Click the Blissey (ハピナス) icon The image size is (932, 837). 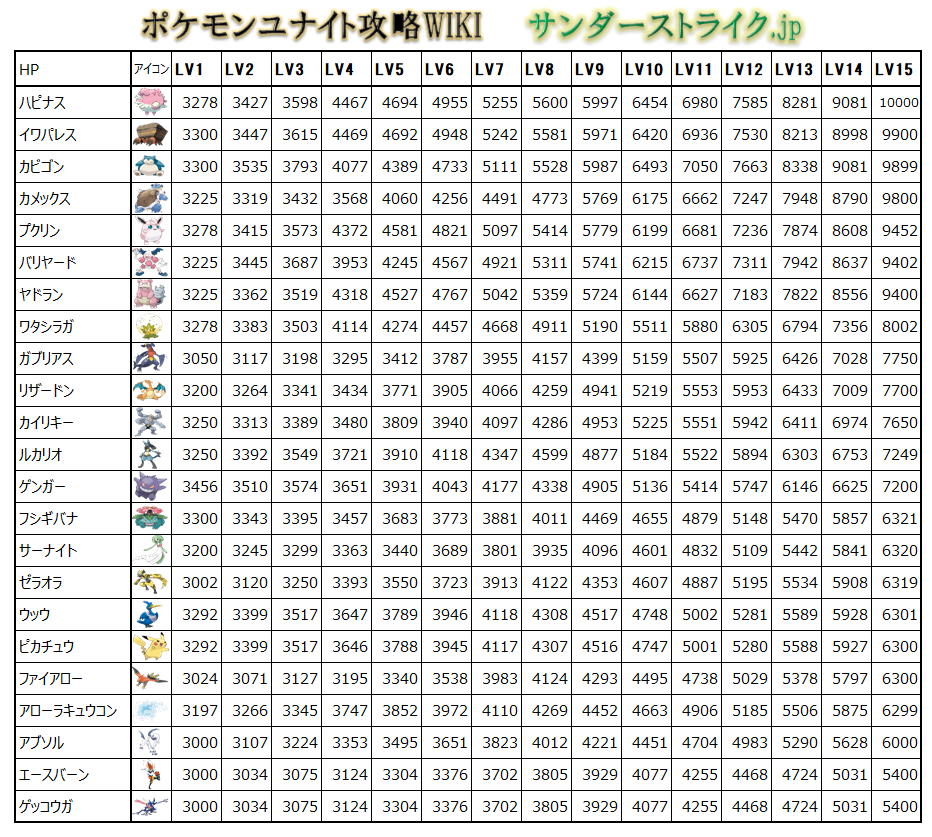click(150, 103)
